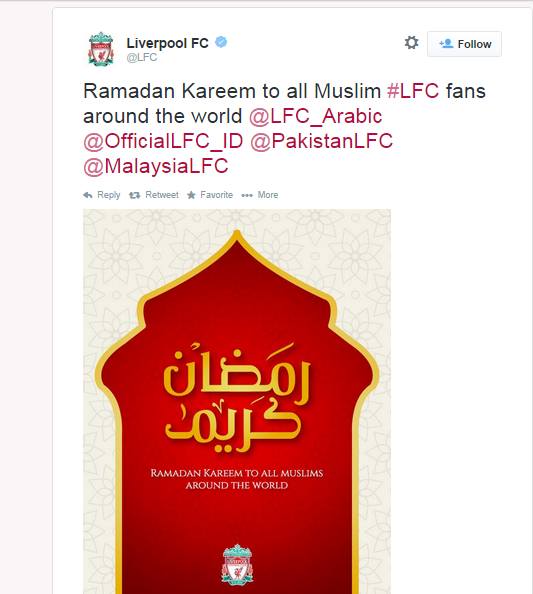
Task: Click the Liverpool crest inside the image
Action: [237, 565]
